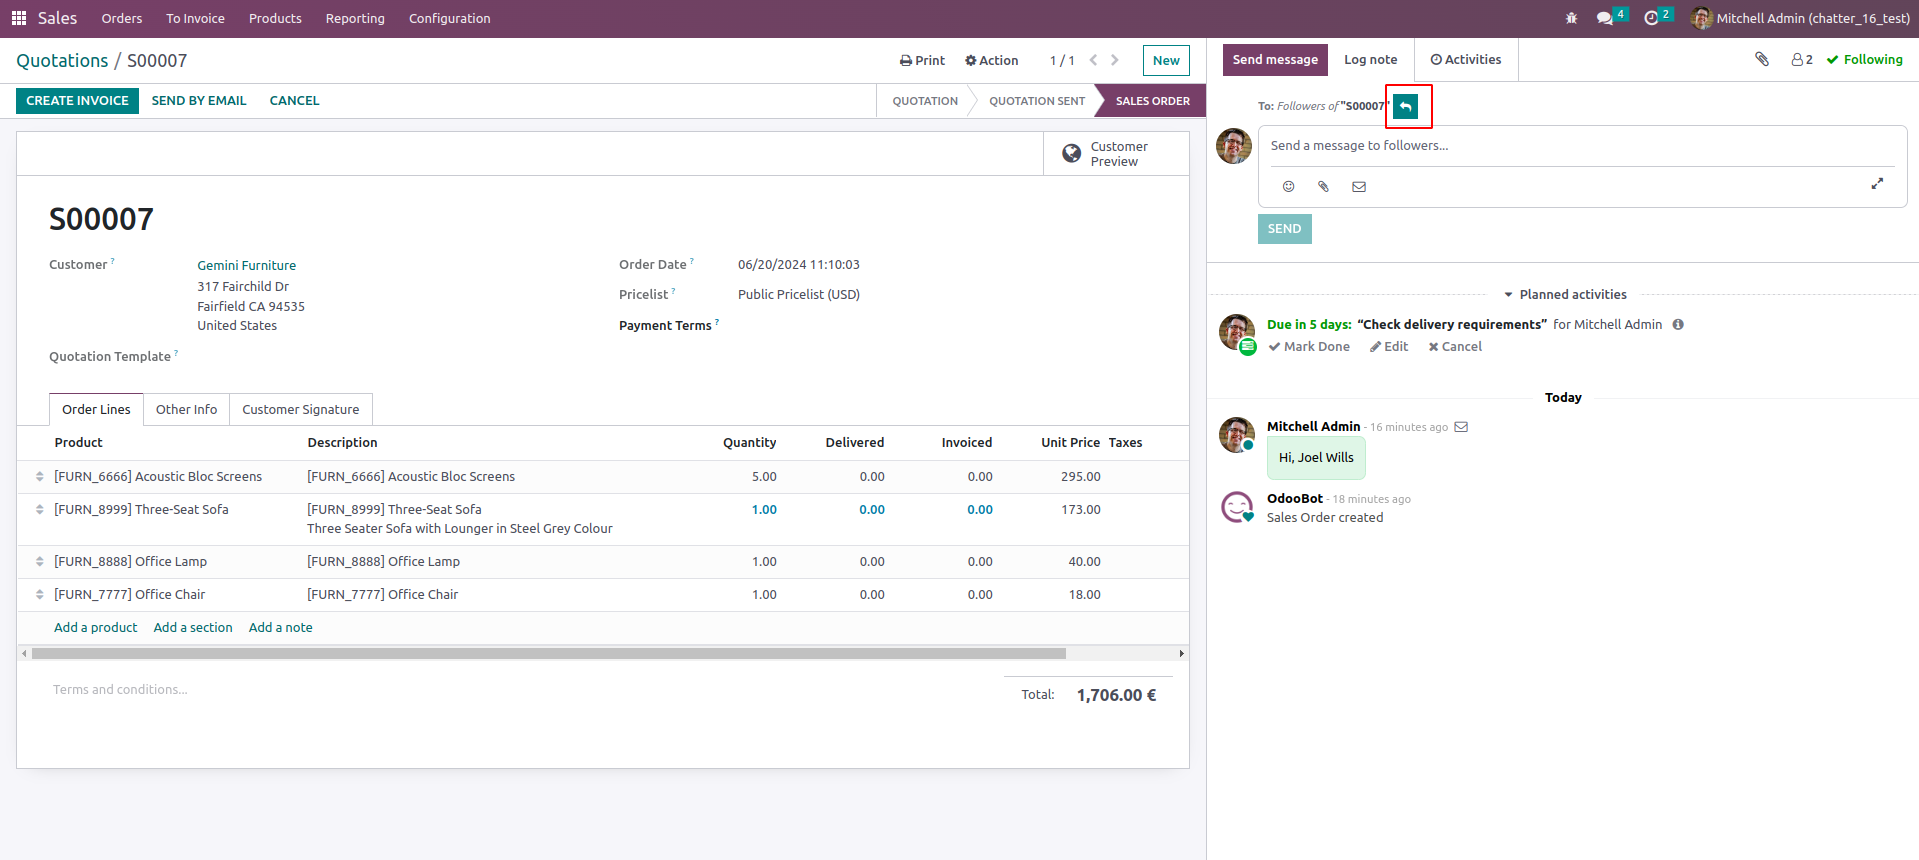1919x860 pixels.
Task: Click the message input field
Action: click(1580, 146)
